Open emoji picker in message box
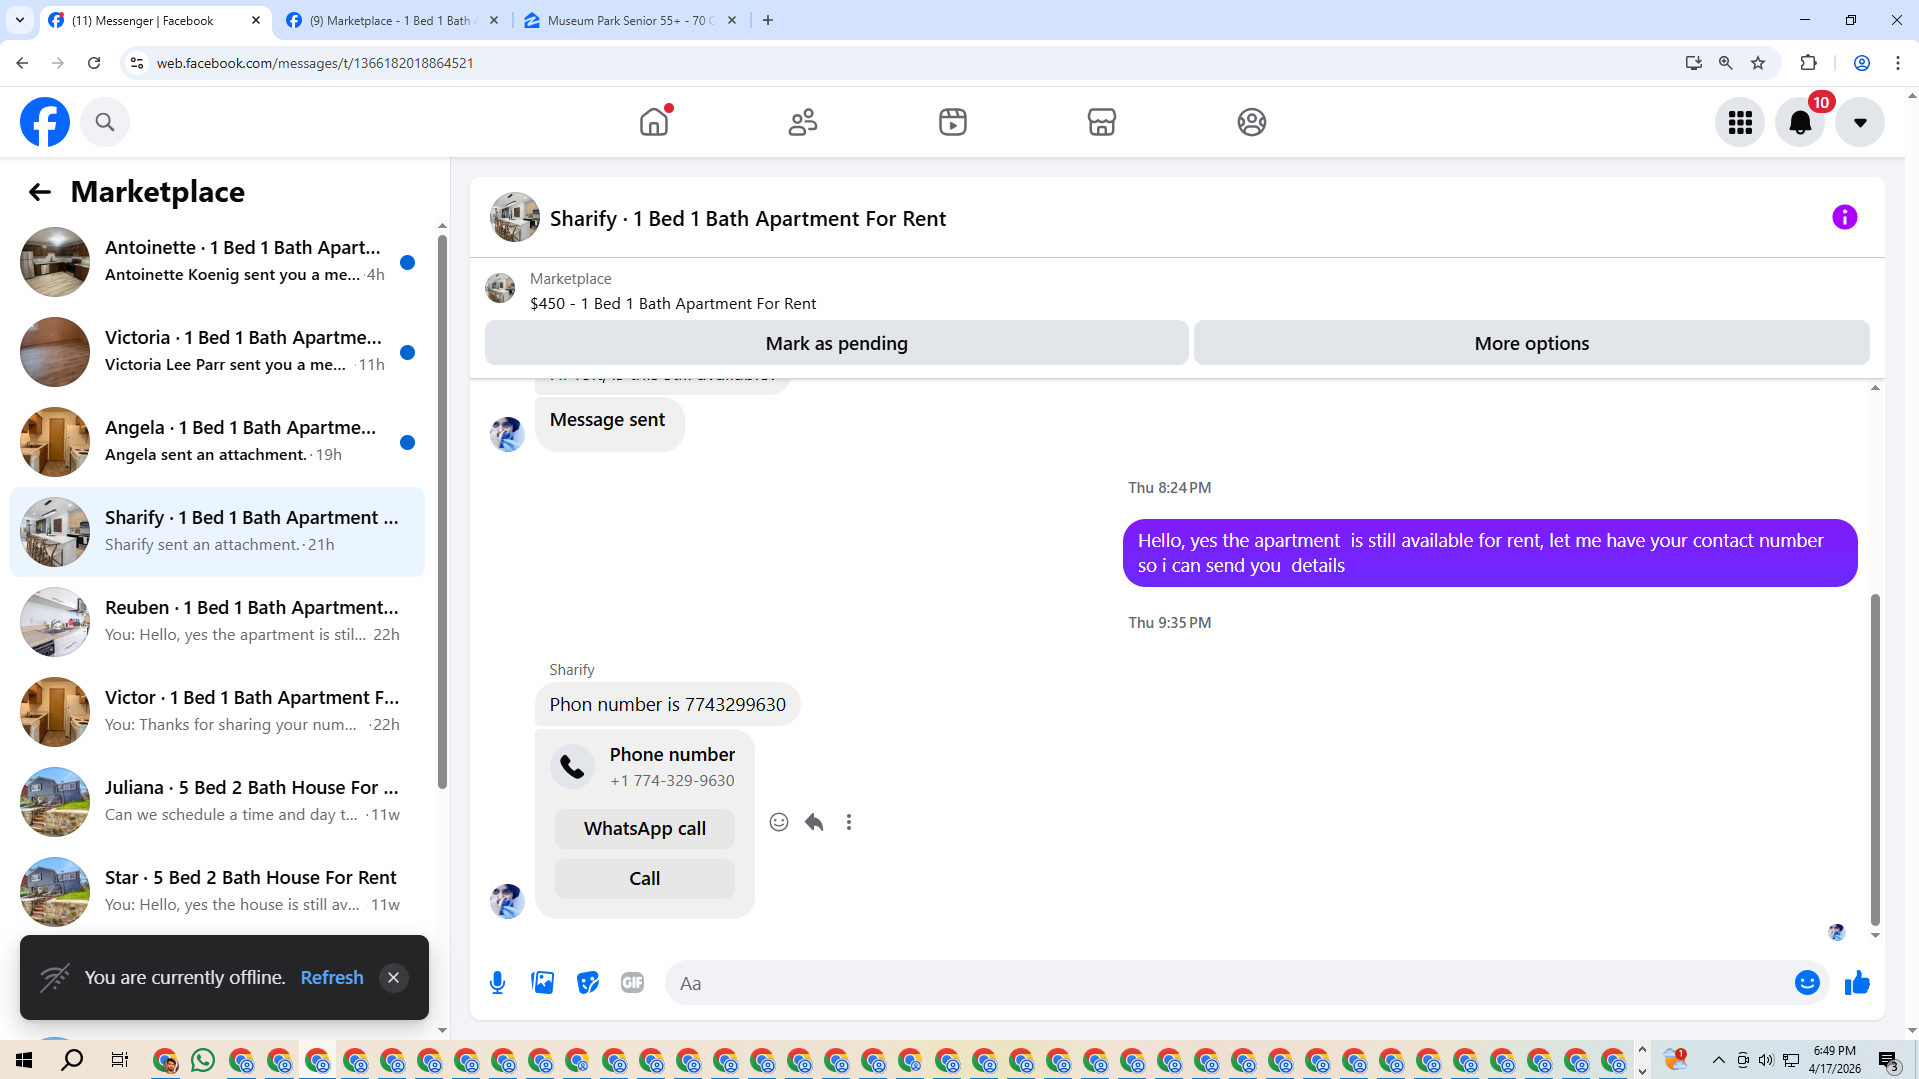The width and height of the screenshot is (1919, 1079). tap(1807, 983)
